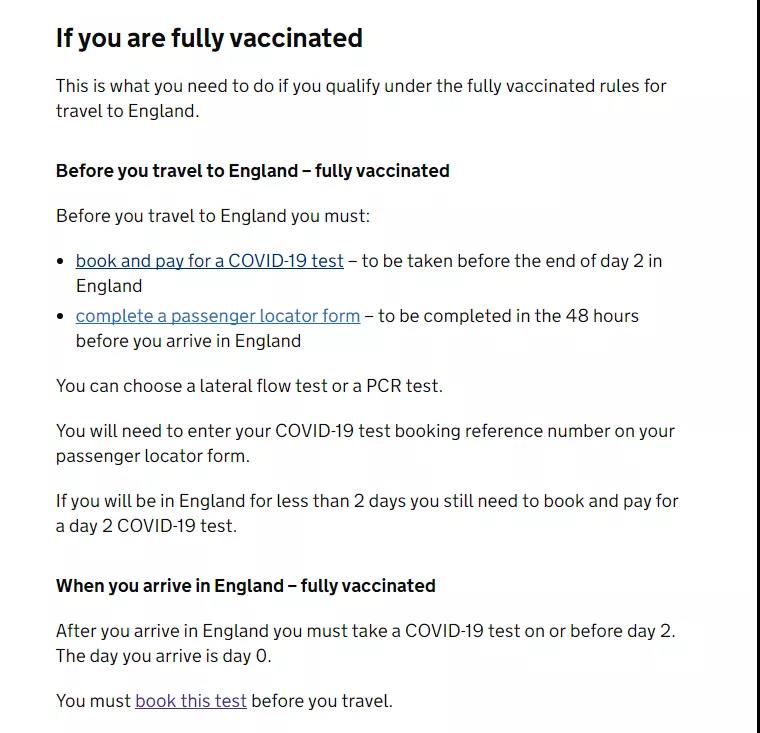Click the bullet marker beside the COVID-19 test link
The image size is (760, 733).
[x=62, y=262]
